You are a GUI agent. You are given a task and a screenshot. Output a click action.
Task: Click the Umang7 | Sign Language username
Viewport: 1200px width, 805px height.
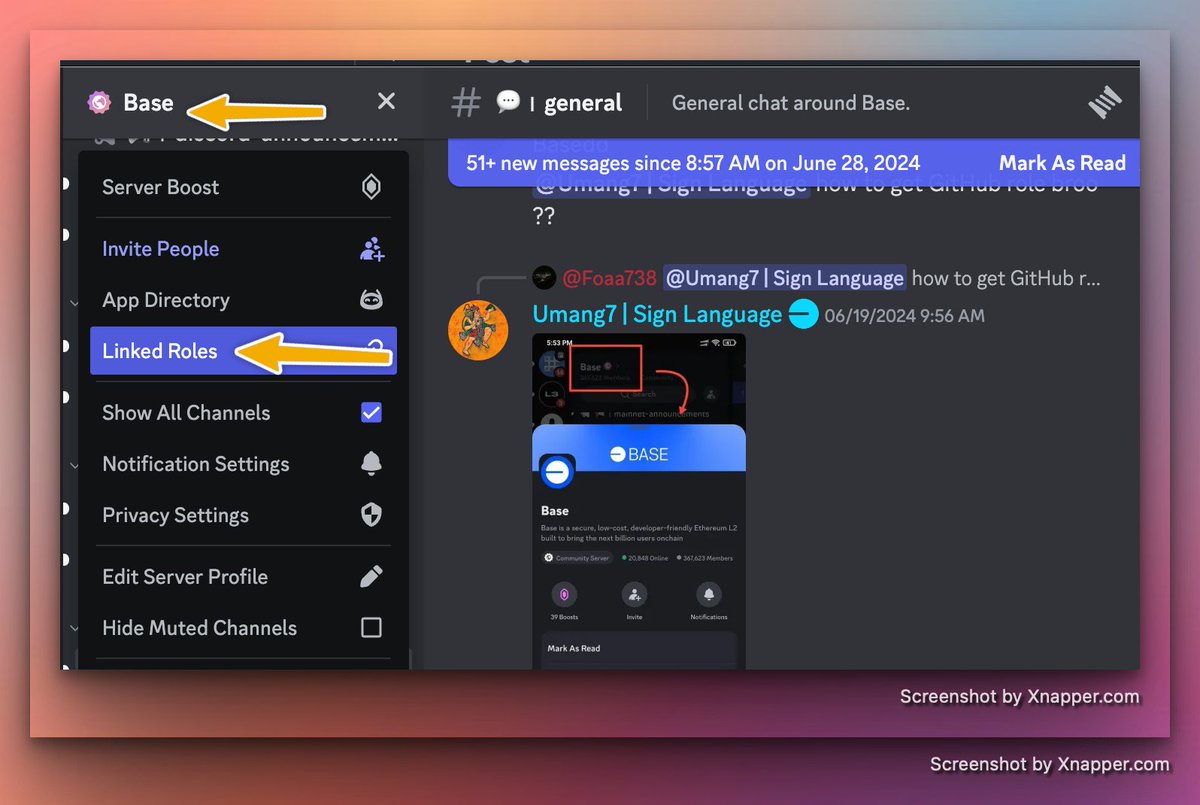657,314
